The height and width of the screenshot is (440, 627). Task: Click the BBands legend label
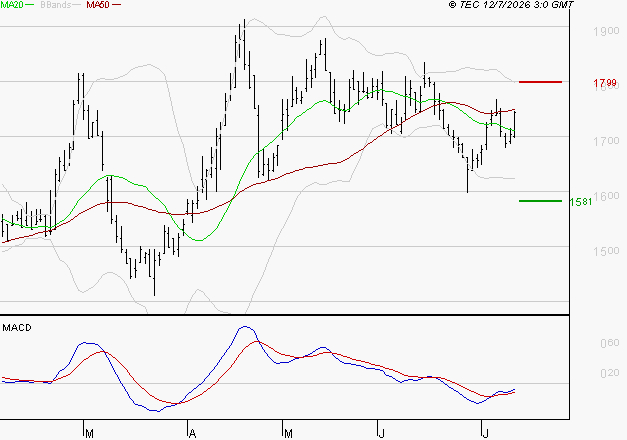55,5
